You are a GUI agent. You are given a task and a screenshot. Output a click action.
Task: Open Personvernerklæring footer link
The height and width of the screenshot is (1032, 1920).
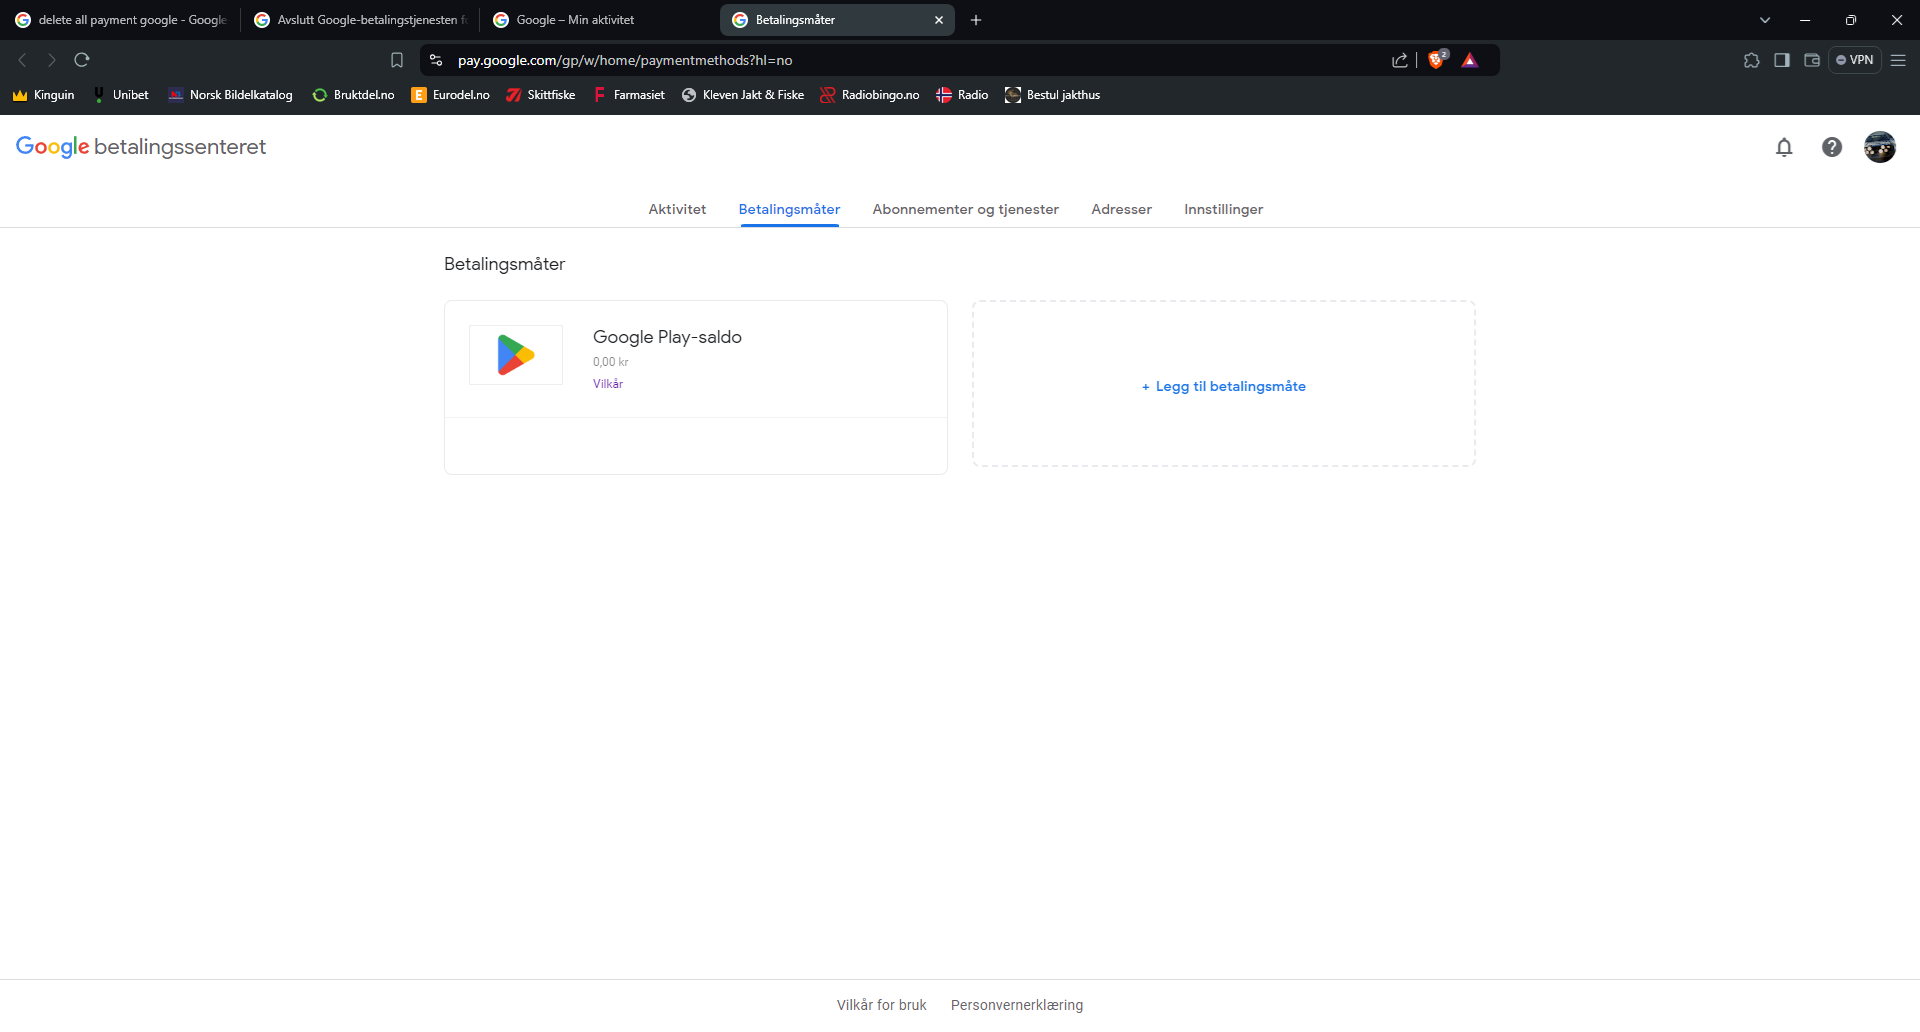point(1017,1005)
